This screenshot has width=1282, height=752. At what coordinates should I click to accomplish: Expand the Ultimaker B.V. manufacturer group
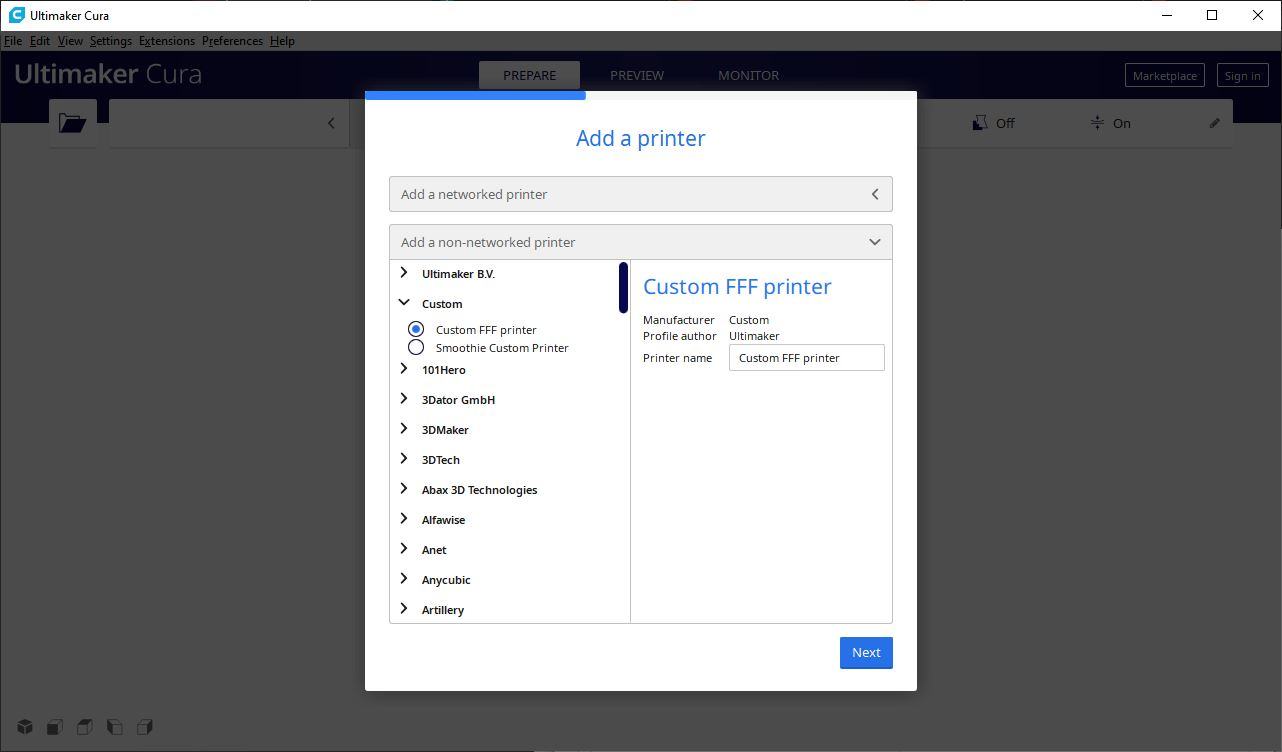tap(404, 273)
